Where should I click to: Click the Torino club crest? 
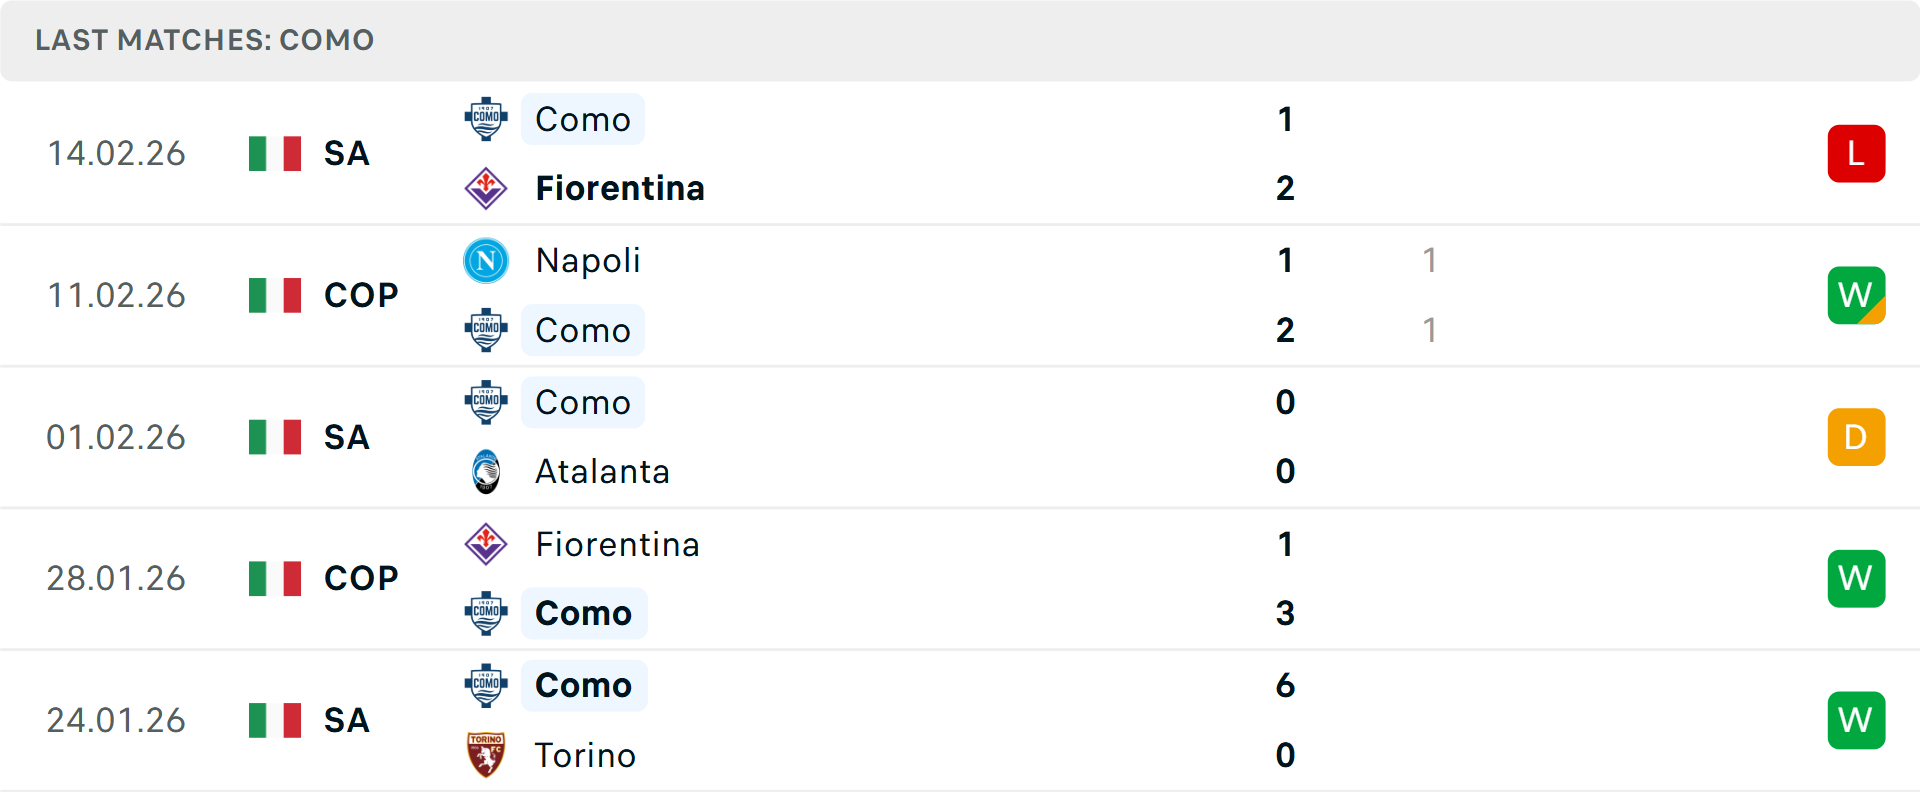(x=486, y=755)
